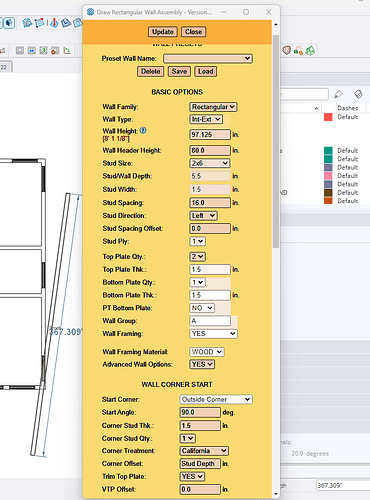The image size is (370, 500).
Task: Click the pencil tag icon in tags panel
Action: click(x=338, y=94)
